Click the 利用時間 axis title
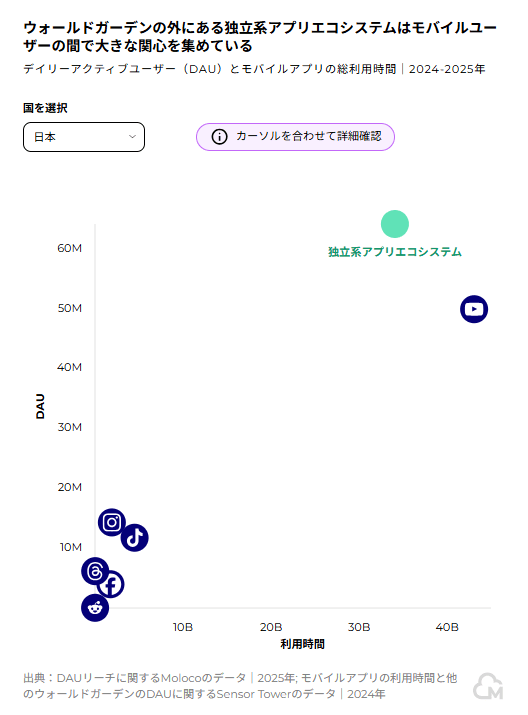 [x=302, y=644]
